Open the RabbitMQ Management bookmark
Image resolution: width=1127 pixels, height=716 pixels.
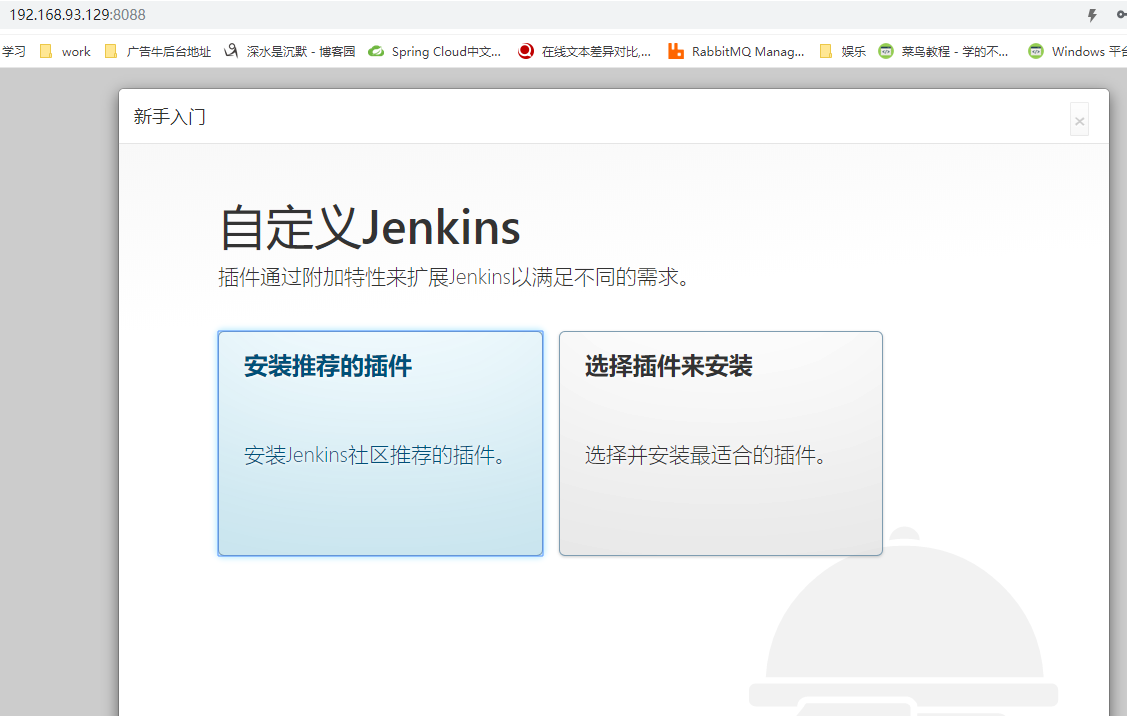coord(736,52)
